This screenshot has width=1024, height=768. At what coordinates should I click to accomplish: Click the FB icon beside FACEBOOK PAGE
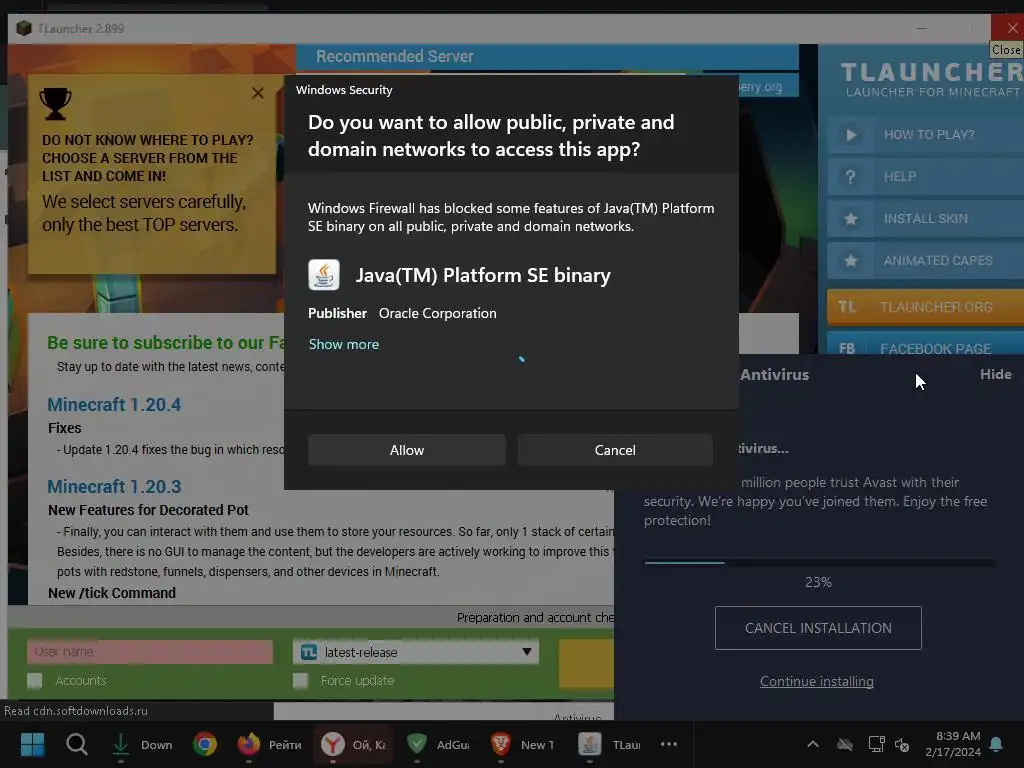pyautogui.click(x=847, y=348)
